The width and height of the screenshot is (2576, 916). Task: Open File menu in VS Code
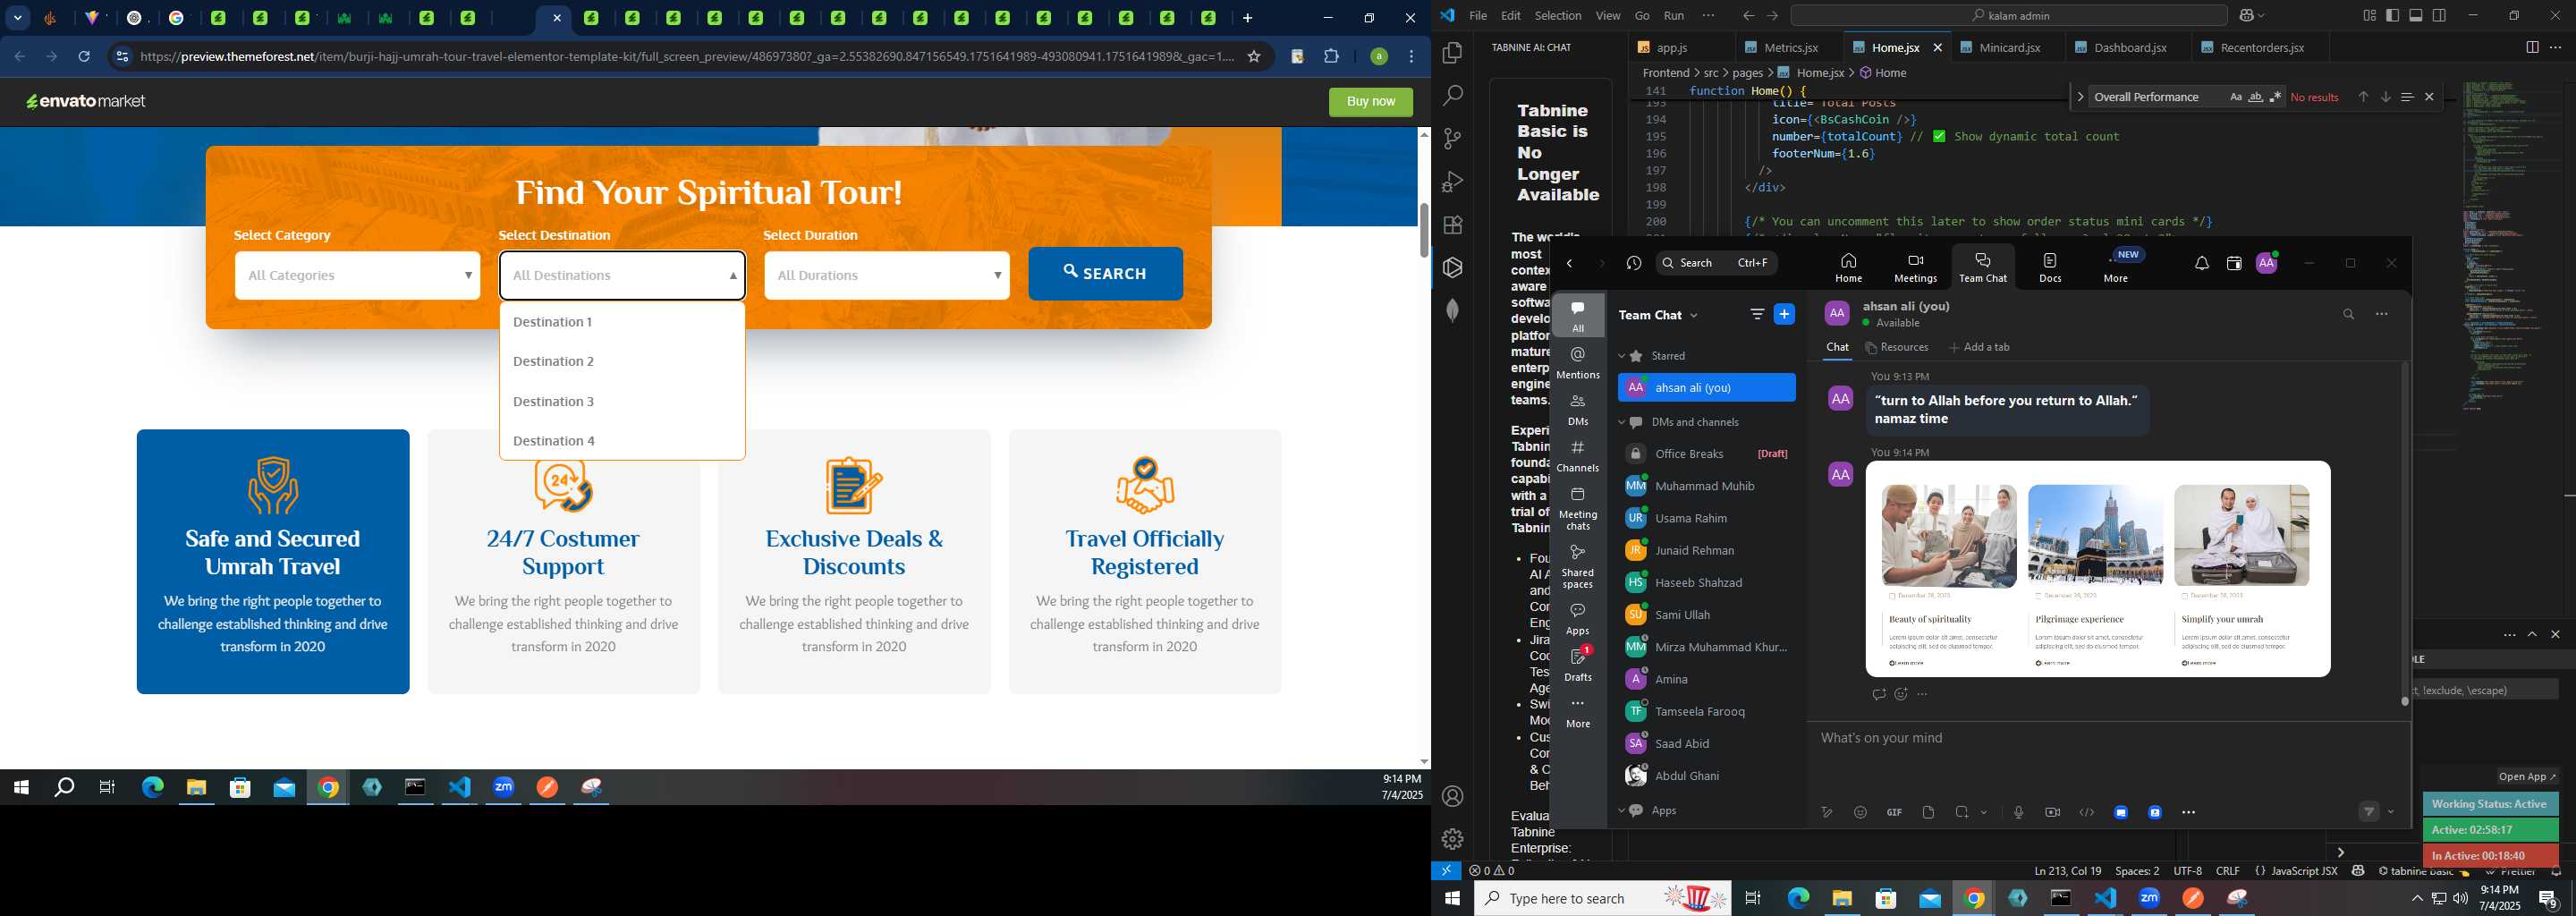[x=1478, y=16]
